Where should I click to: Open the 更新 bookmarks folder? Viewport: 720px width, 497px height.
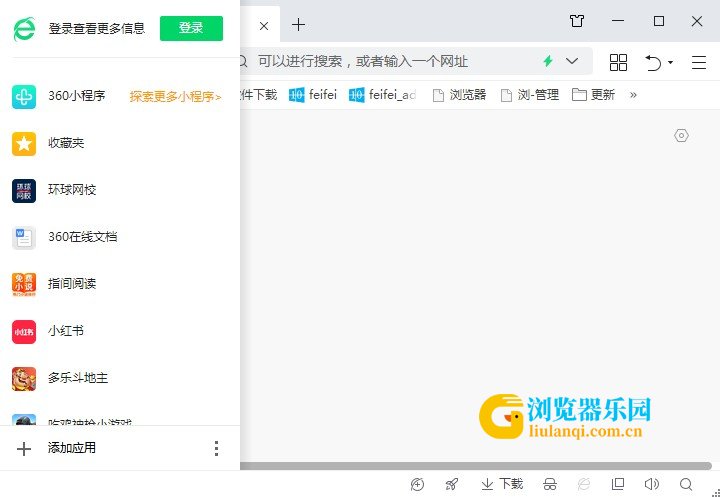pos(593,95)
